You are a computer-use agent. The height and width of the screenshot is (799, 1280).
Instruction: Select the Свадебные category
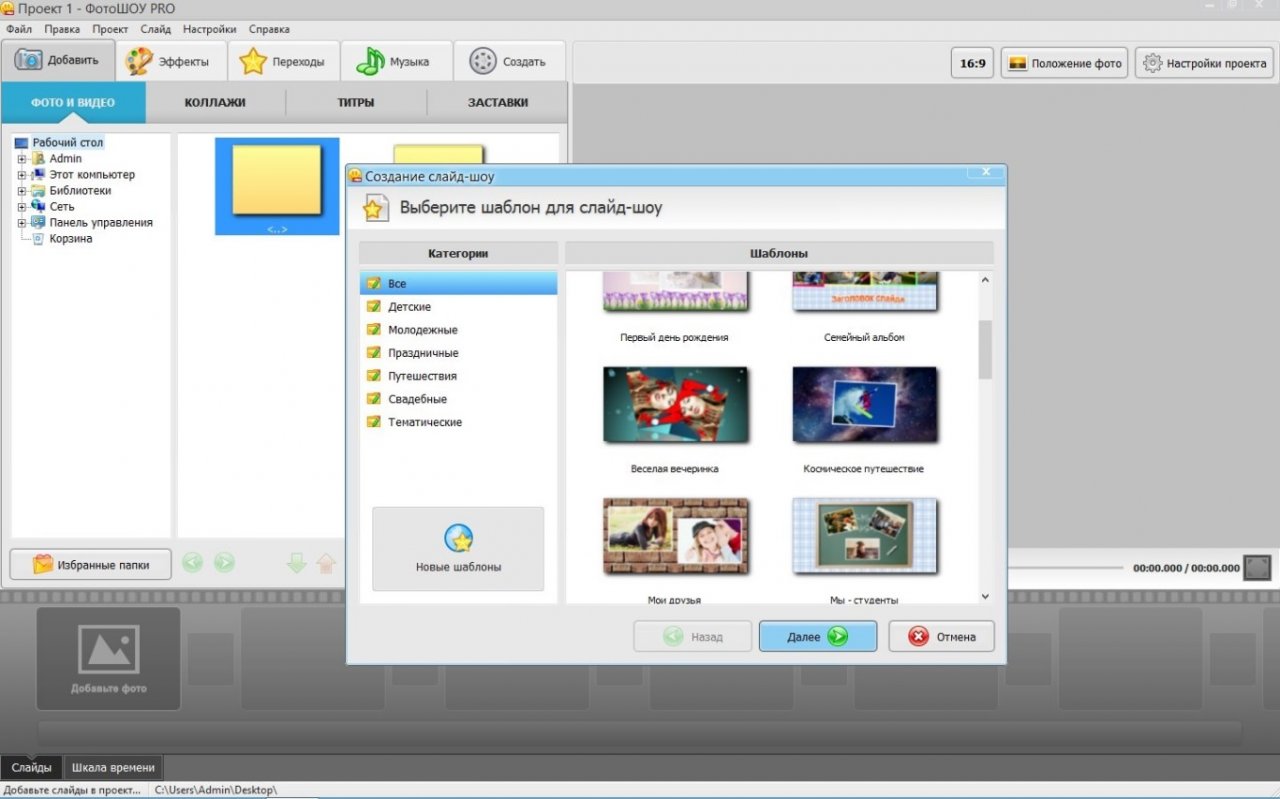click(x=458, y=399)
